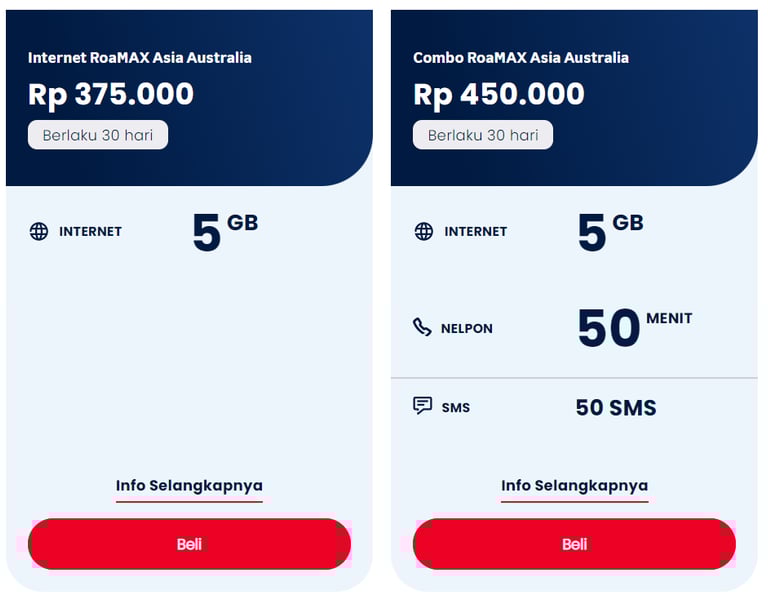Click the phone Nelpon icon
This screenshot has width=768, height=604.
pyautogui.click(x=422, y=327)
